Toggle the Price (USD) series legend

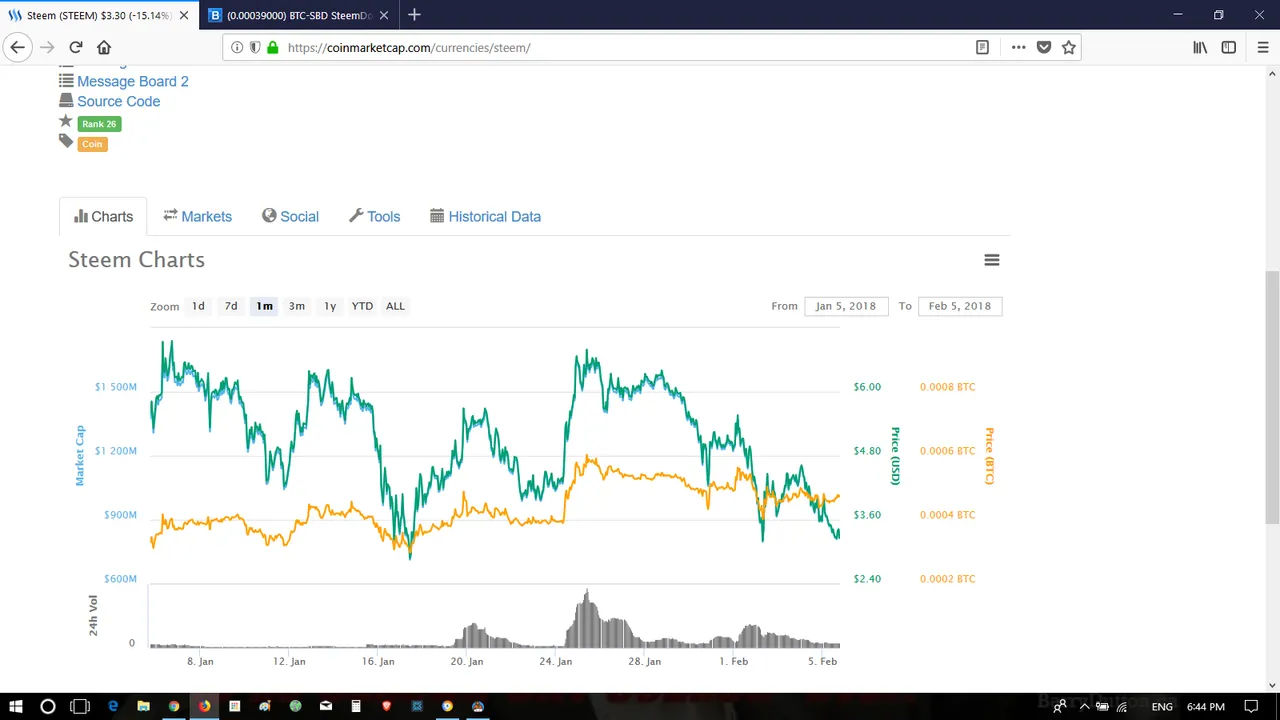coord(895,456)
